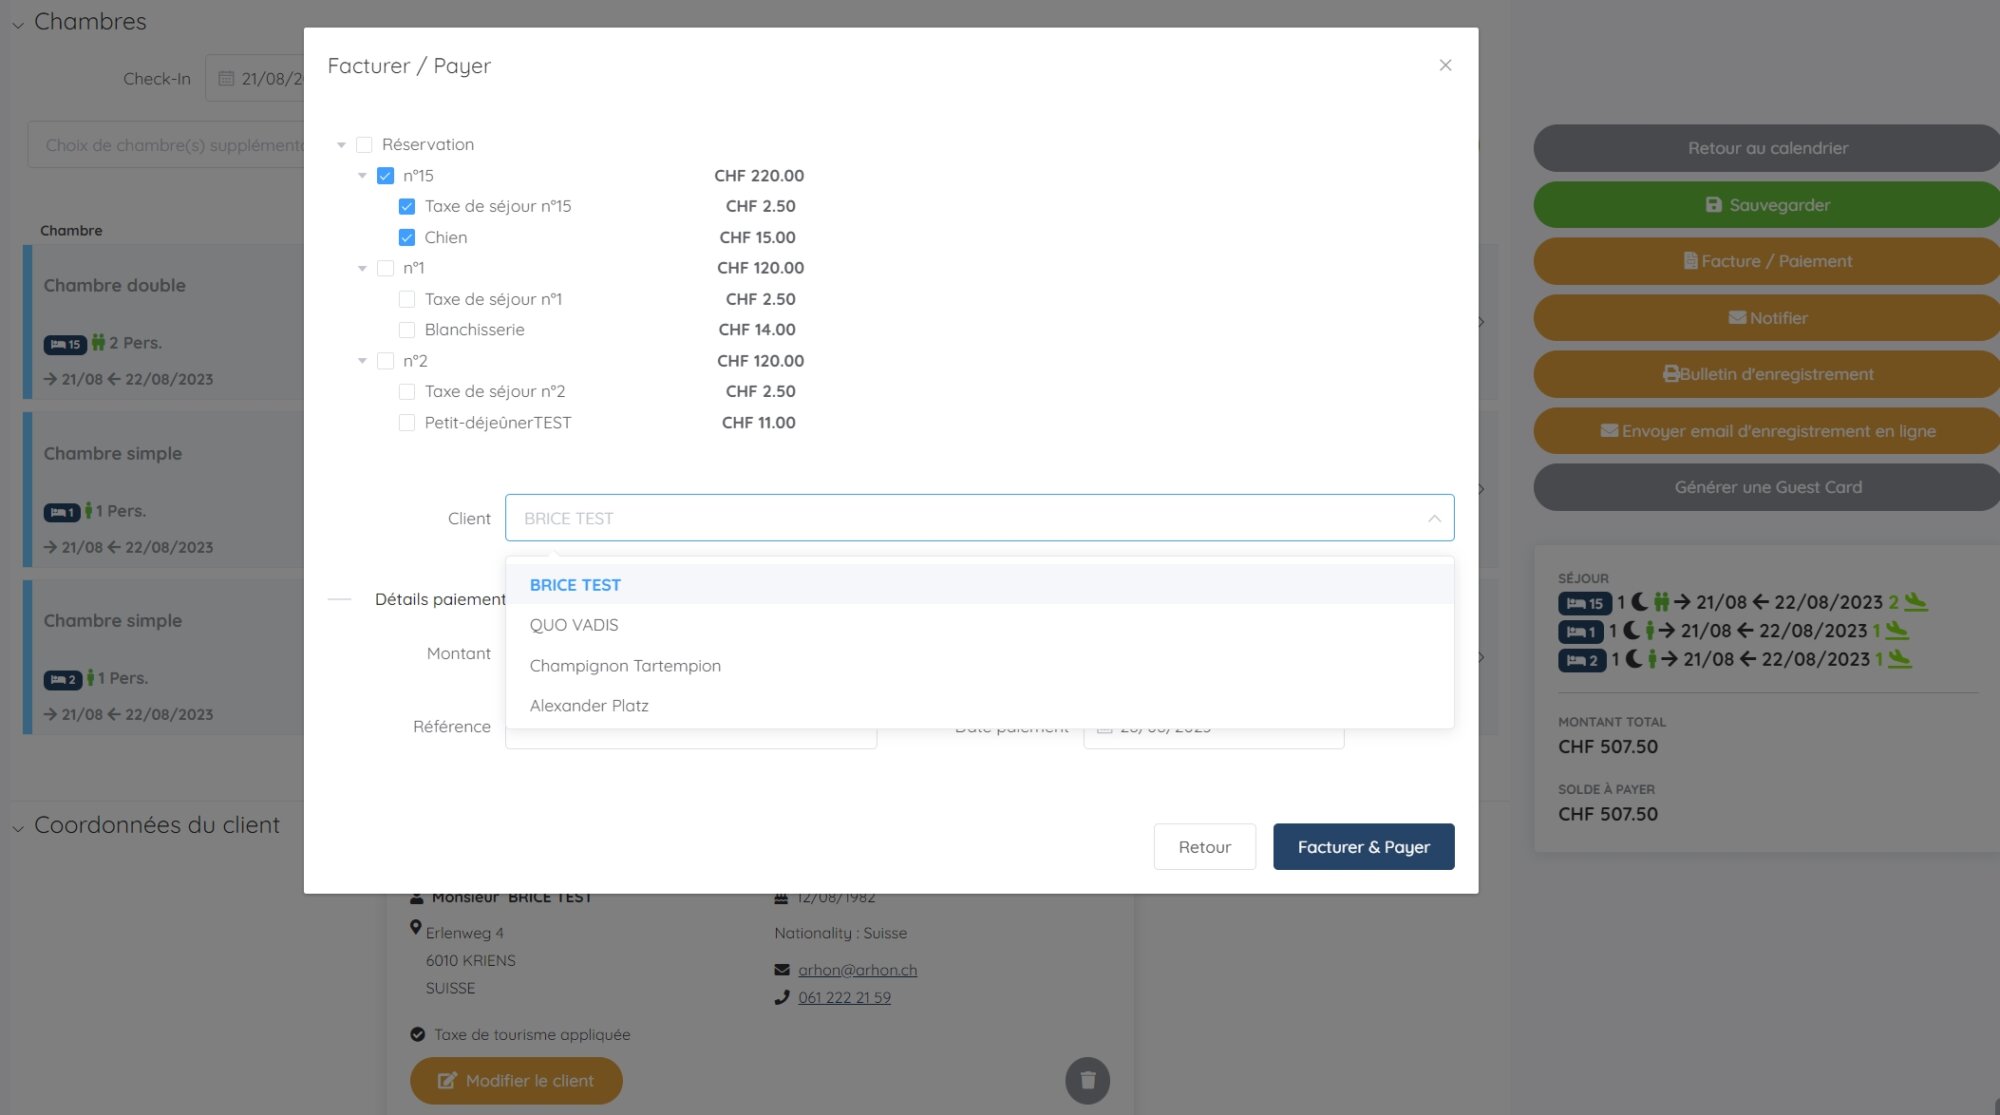The image size is (2000, 1115).
Task: Close the Facturer / Payer dialog
Action: click(x=1444, y=65)
